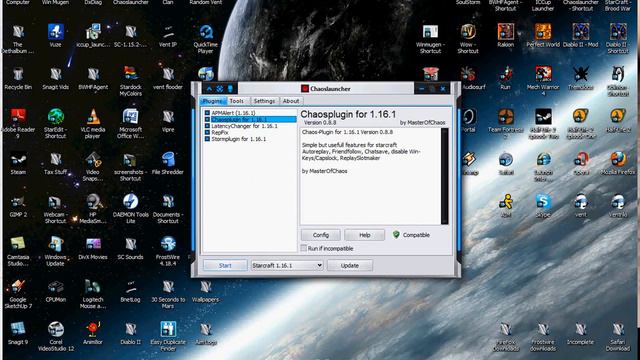The width and height of the screenshot is (640, 360).
Task: Select Google SketchUp 7 desktop icon
Action: pyautogui.click(x=18, y=294)
